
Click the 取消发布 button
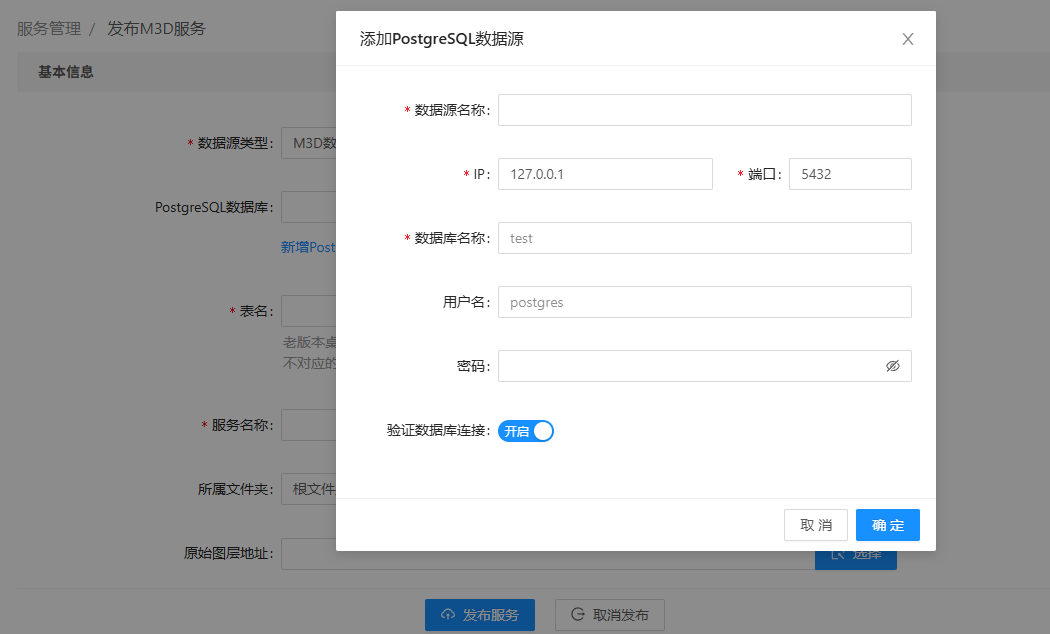tap(610, 615)
